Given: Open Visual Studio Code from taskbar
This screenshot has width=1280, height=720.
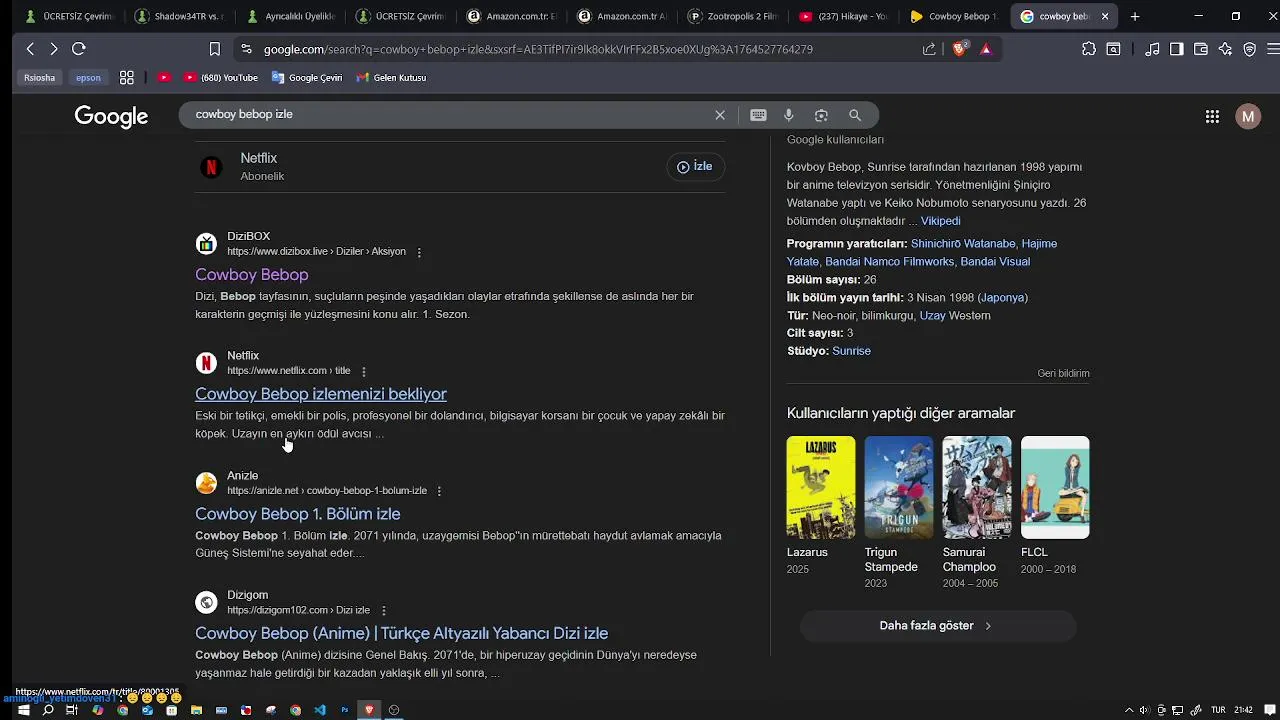Looking at the screenshot, I should (320, 710).
